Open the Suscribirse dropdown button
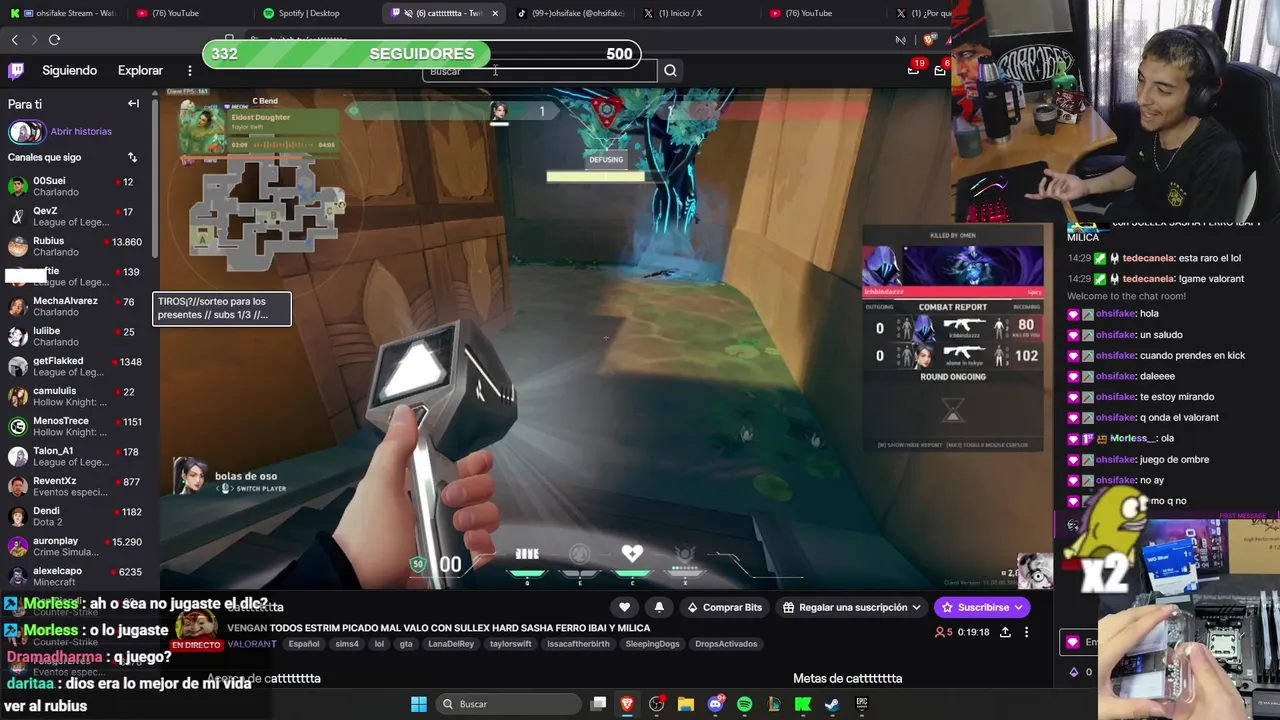This screenshot has width=1280, height=720. 983,607
